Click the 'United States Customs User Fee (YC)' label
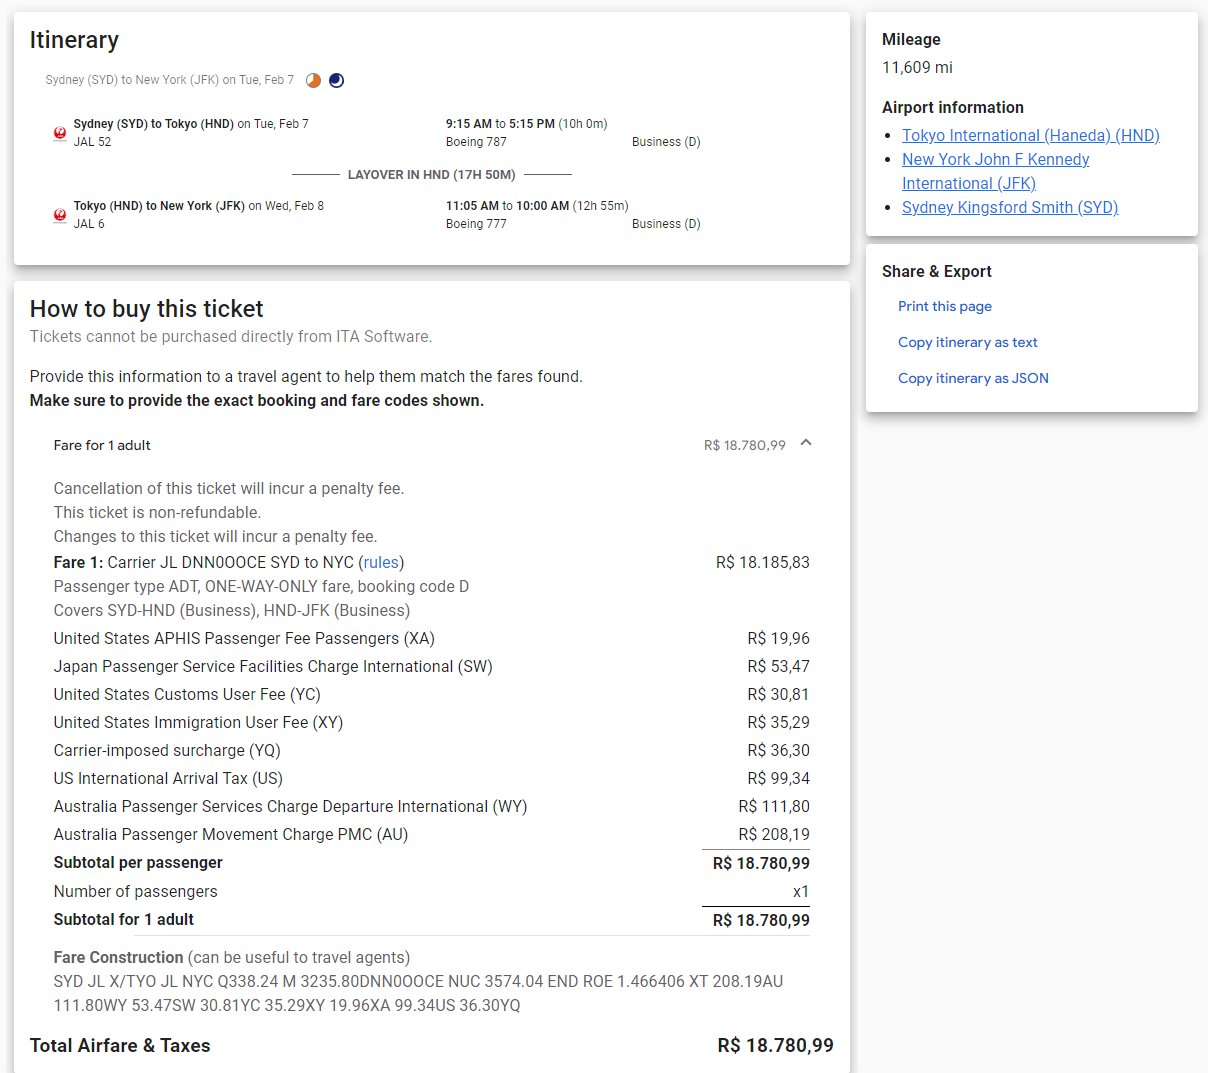This screenshot has width=1208, height=1073. tap(187, 694)
